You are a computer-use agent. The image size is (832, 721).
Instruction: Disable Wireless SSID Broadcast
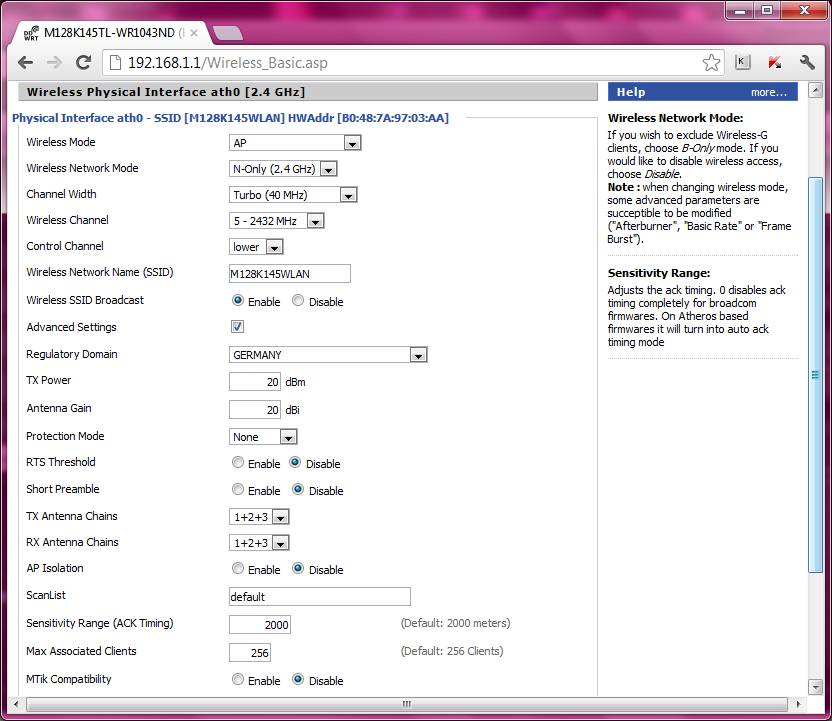pos(298,301)
